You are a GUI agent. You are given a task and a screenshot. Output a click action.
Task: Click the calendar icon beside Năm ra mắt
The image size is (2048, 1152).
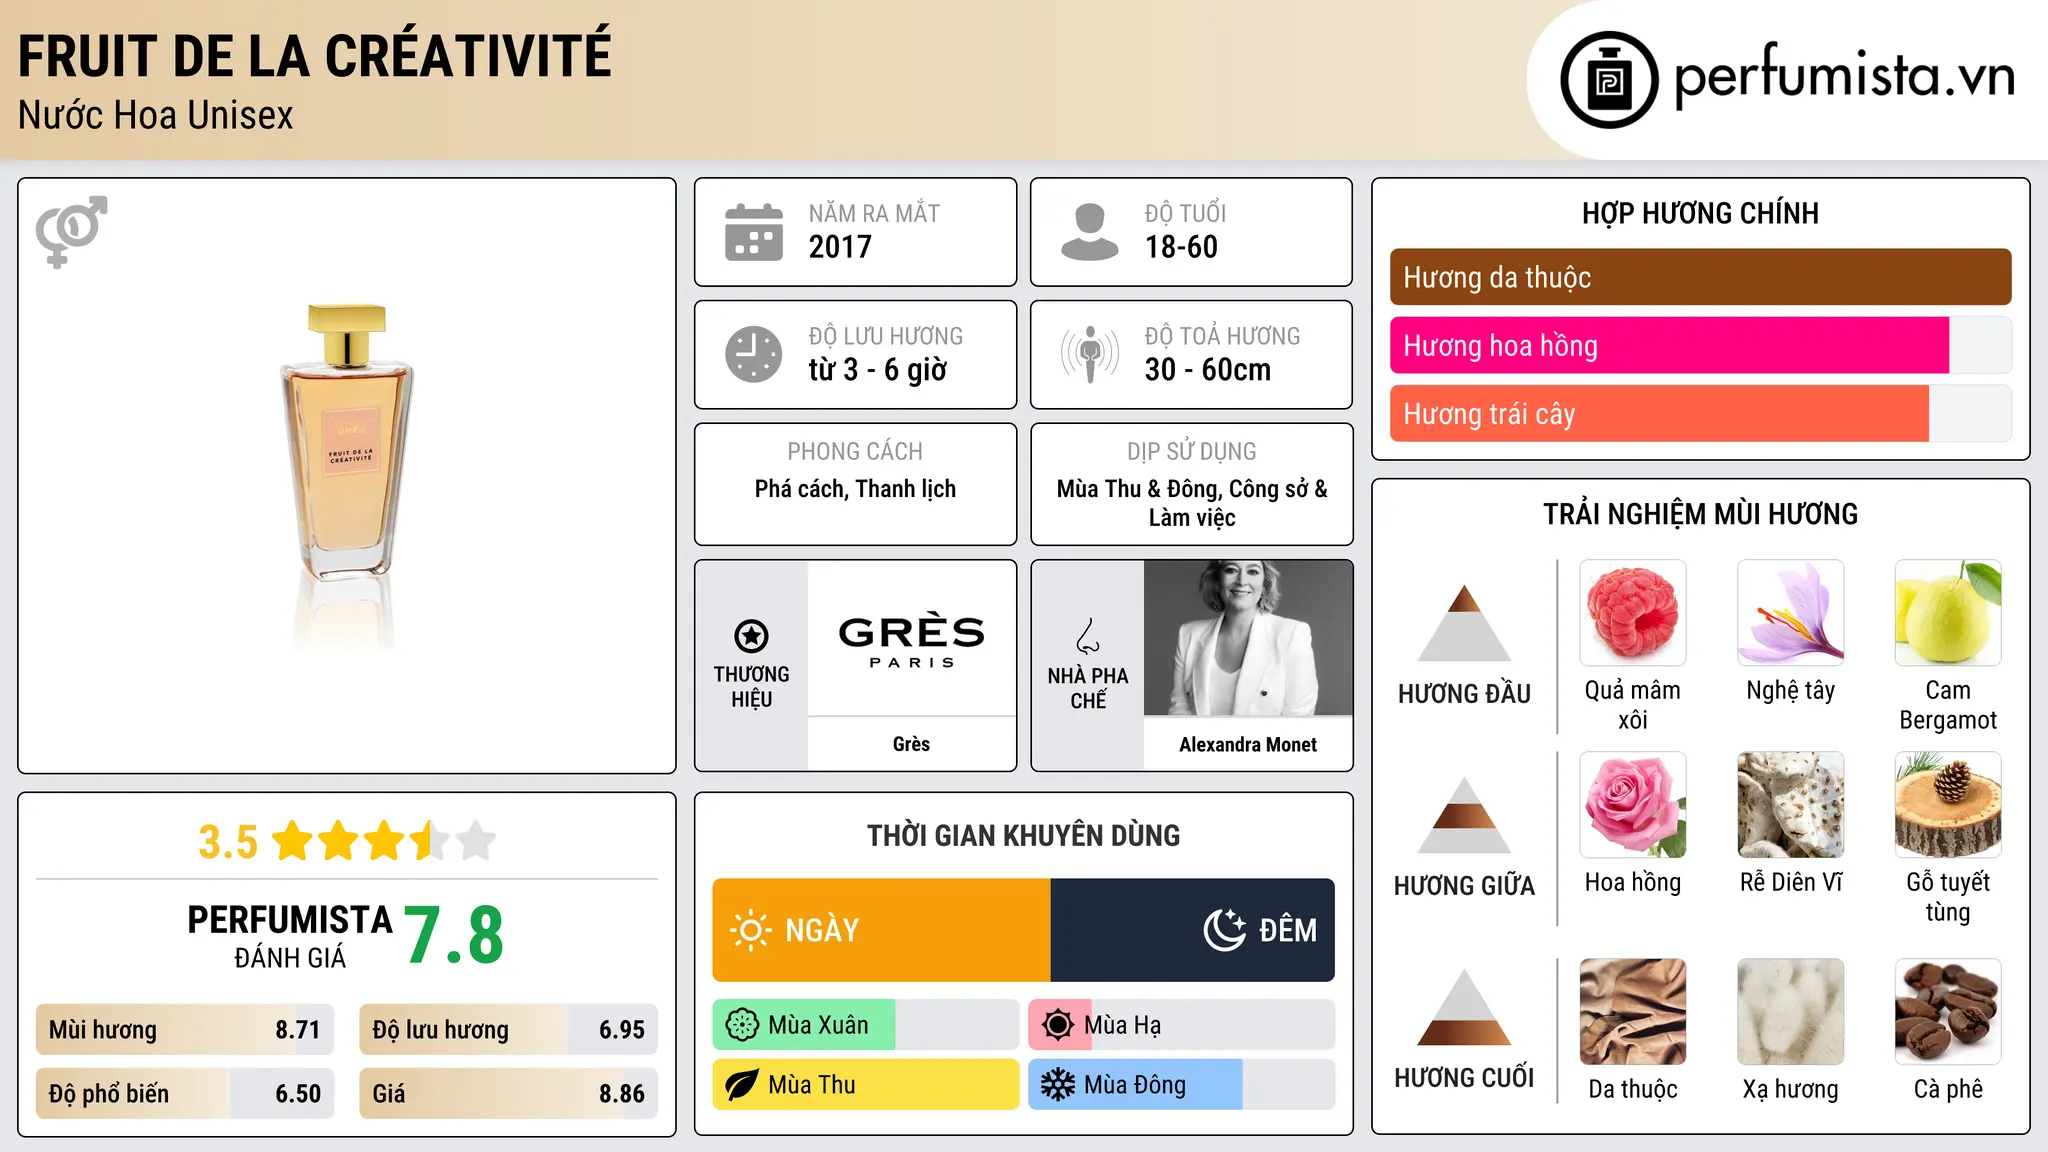[754, 232]
